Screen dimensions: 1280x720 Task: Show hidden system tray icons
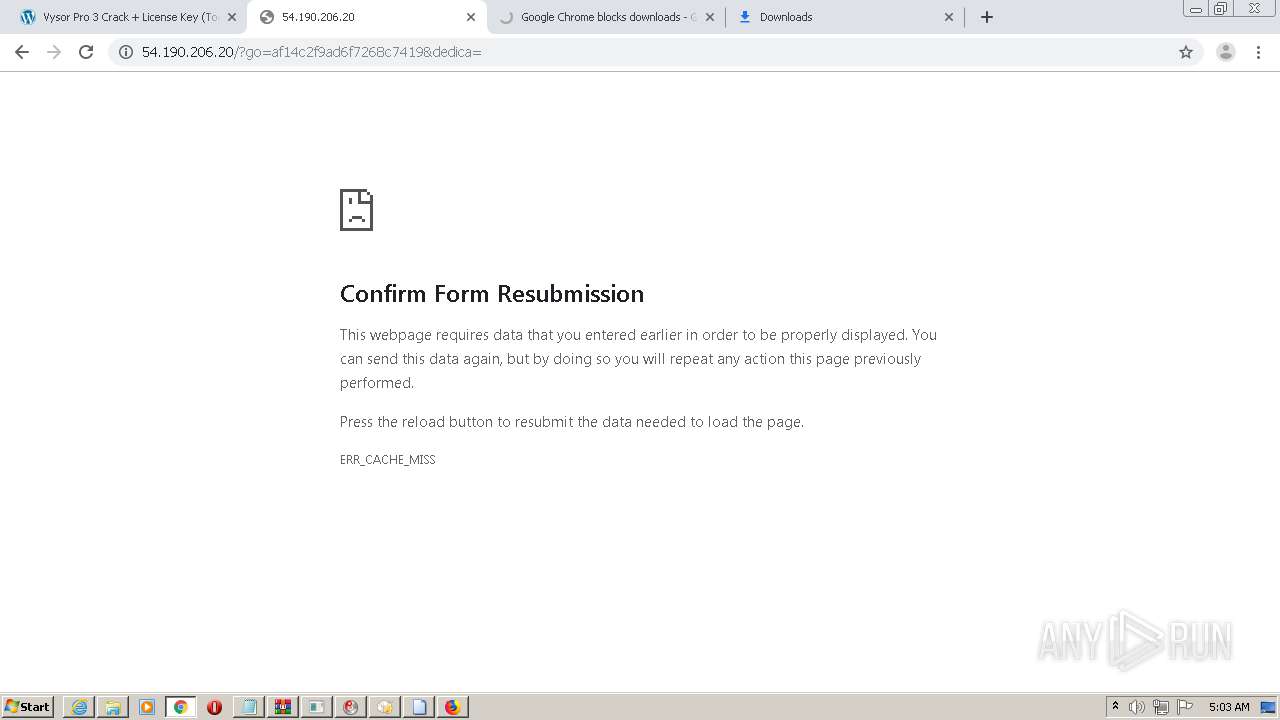[1115, 707]
